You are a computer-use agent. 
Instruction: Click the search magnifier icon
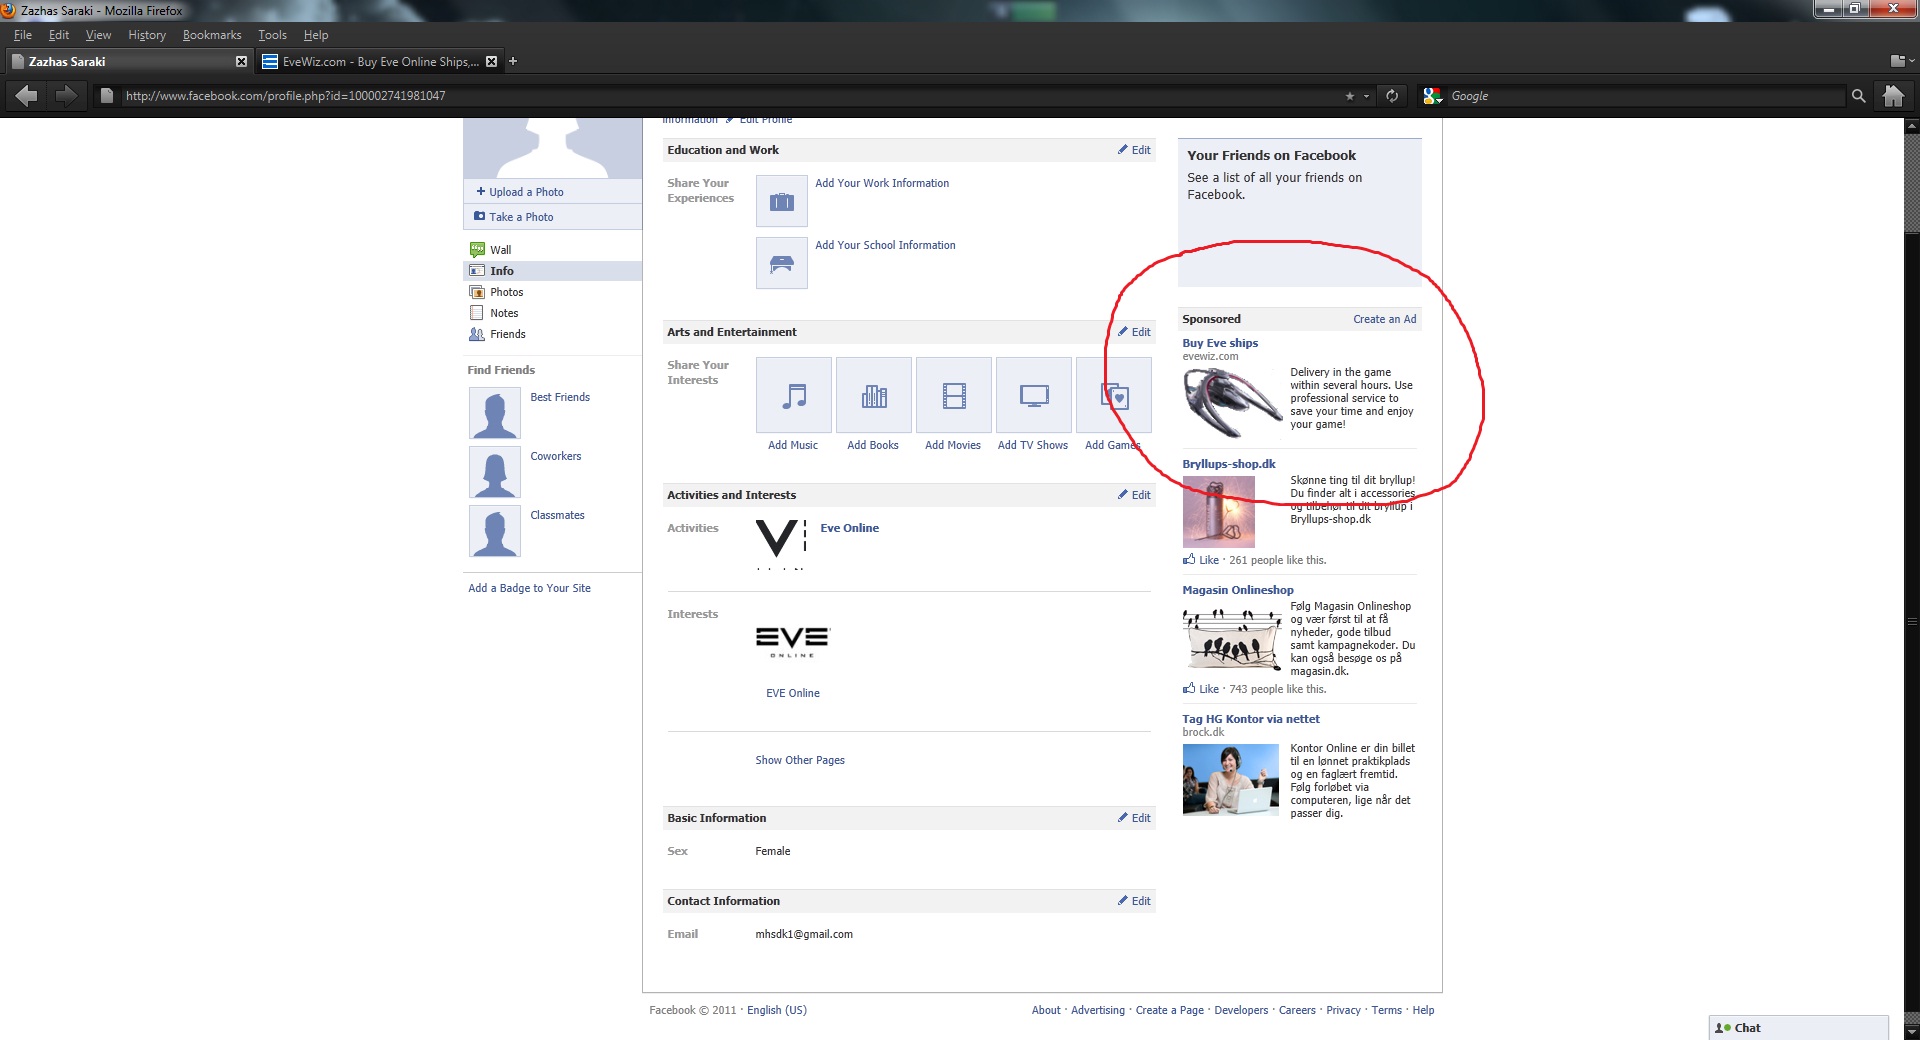pyautogui.click(x=1858, y=96)
